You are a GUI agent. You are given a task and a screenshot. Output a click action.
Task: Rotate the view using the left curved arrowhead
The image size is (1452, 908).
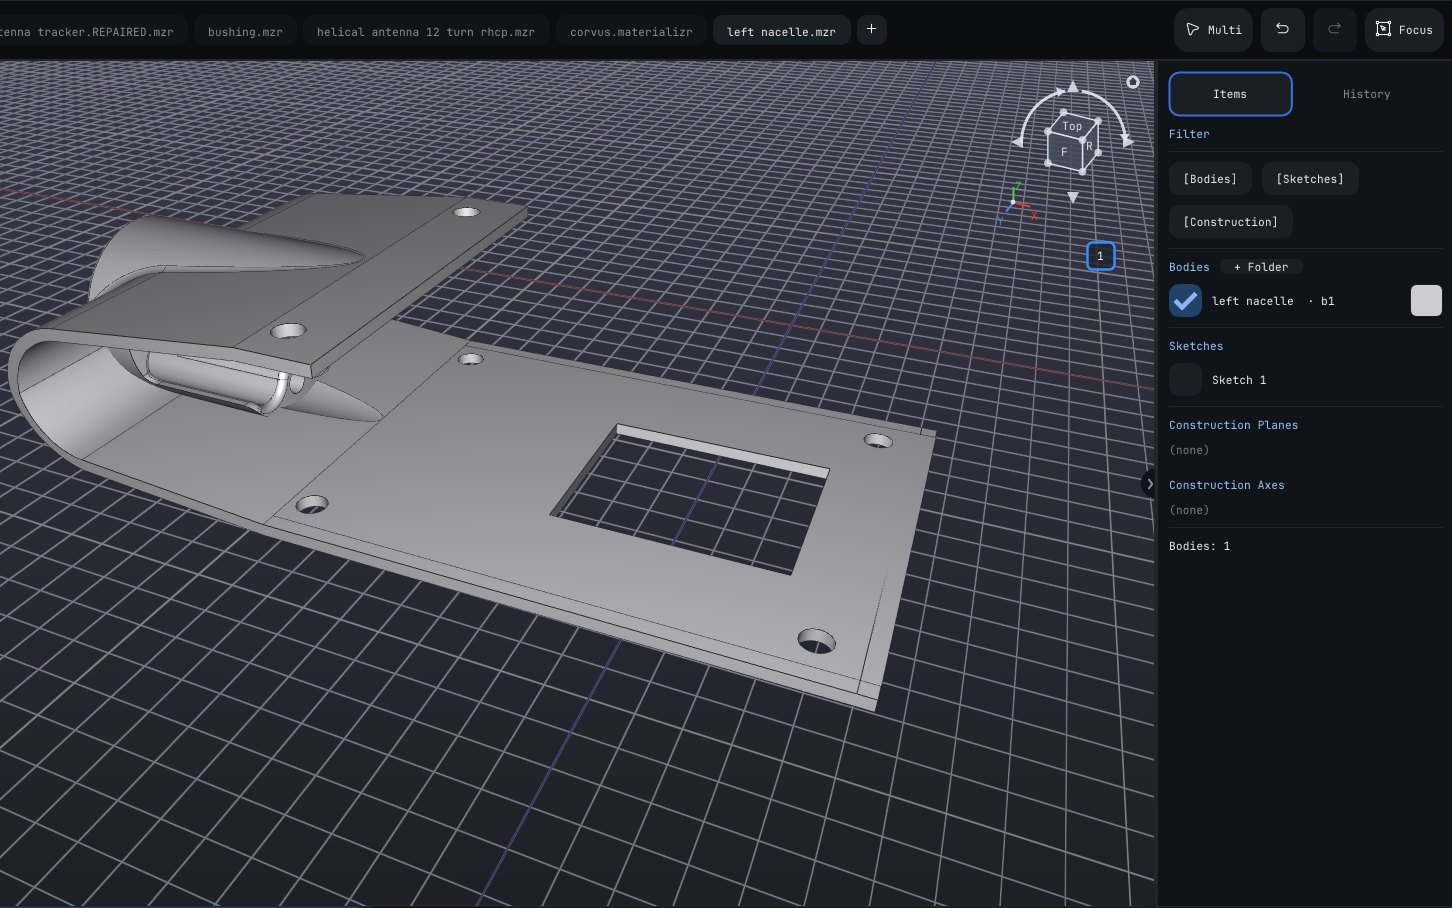coord(1018,142)
